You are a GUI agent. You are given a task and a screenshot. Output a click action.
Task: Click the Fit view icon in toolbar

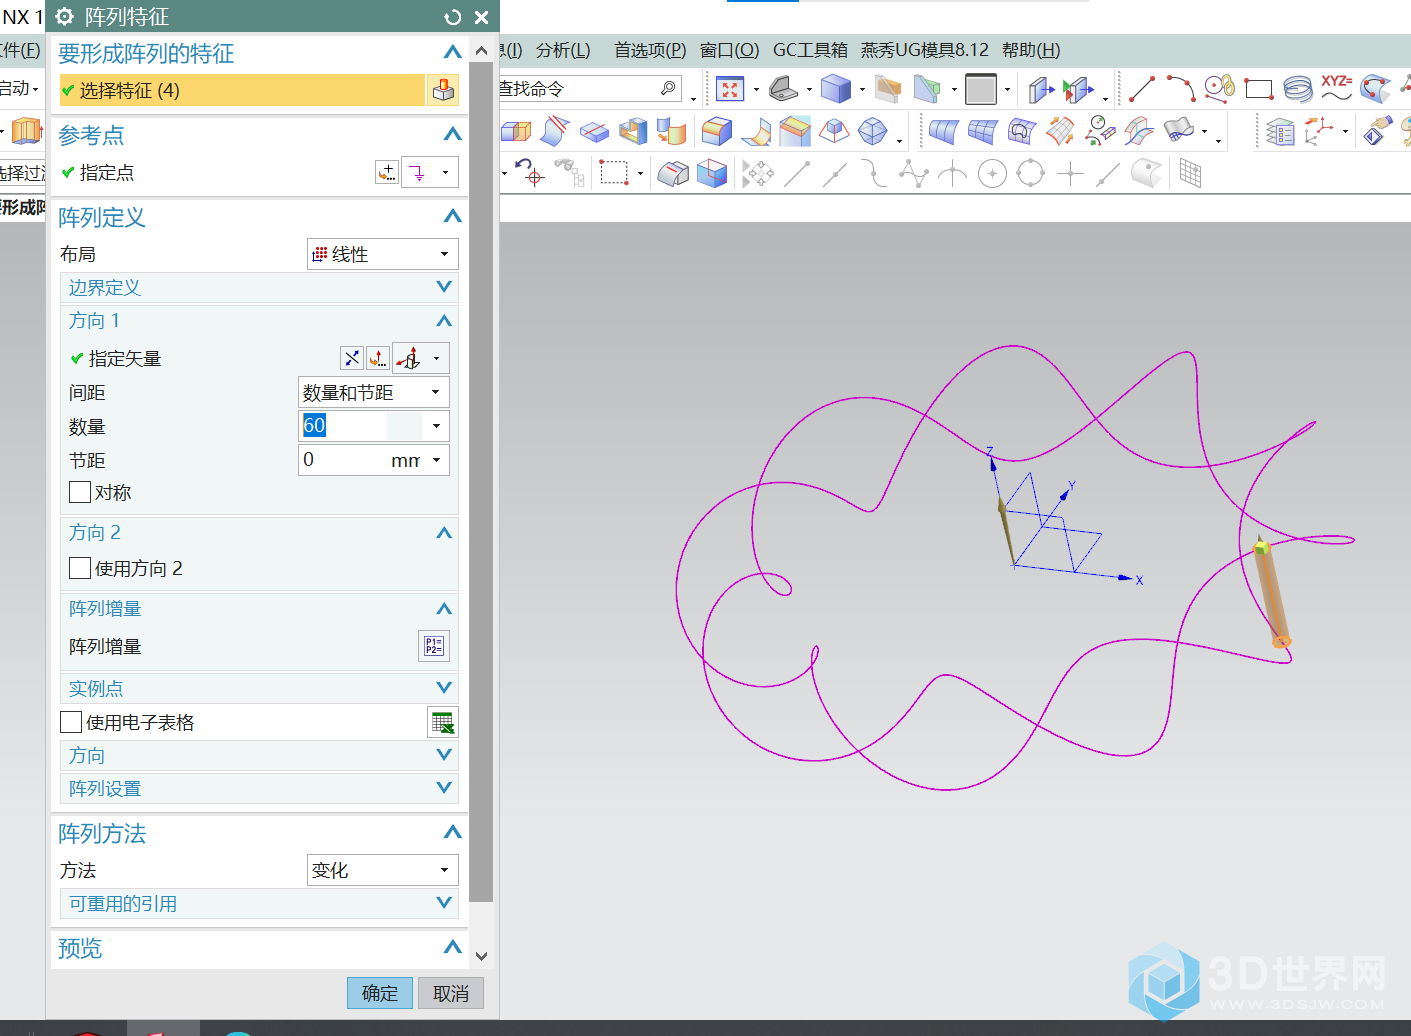[730, 89]
